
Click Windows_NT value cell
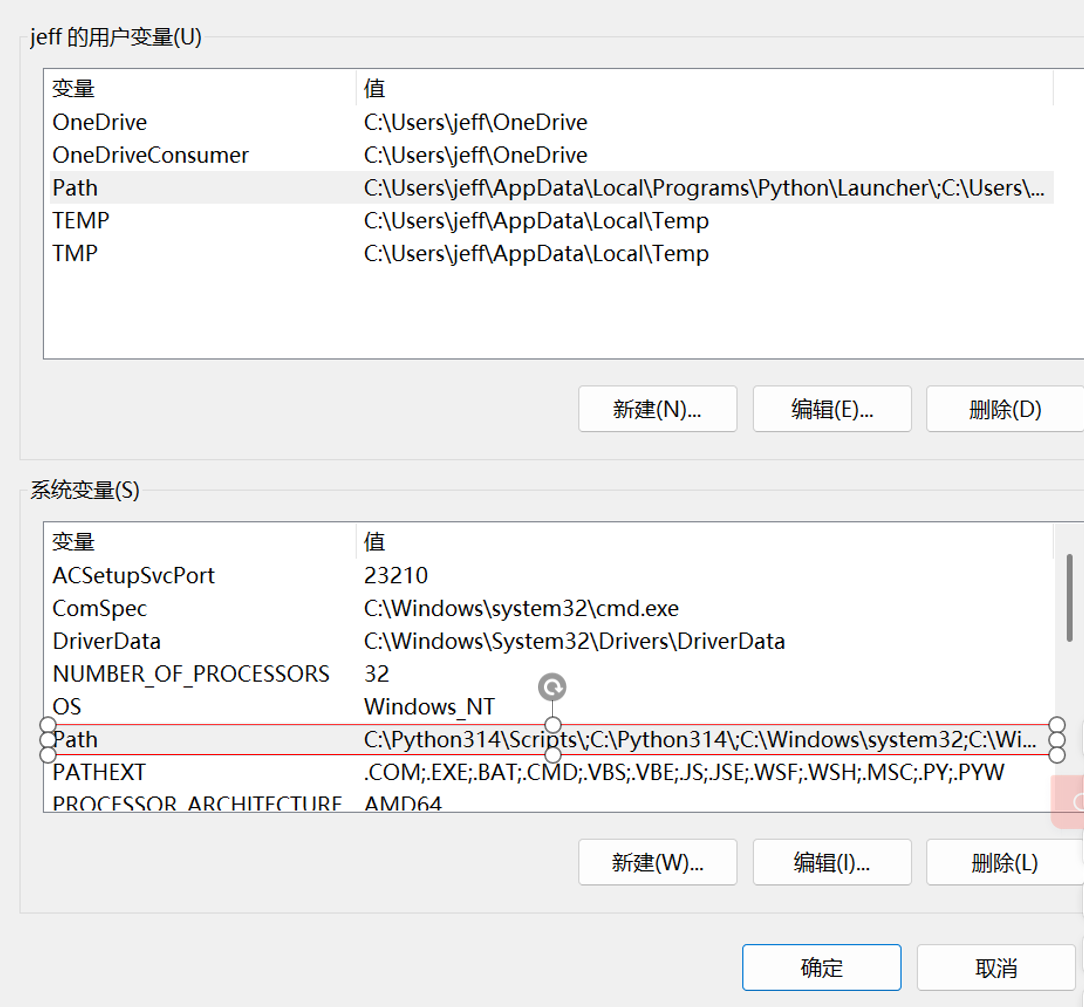coord(429,707)
